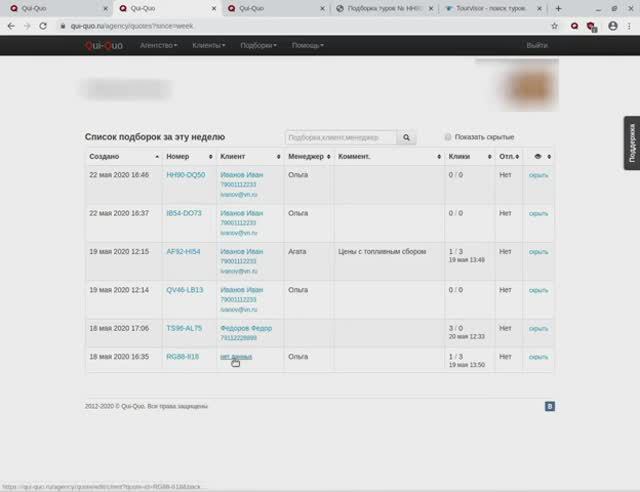Click the '19 мая 2020 12:15' date cell

(x=119, y=252)
